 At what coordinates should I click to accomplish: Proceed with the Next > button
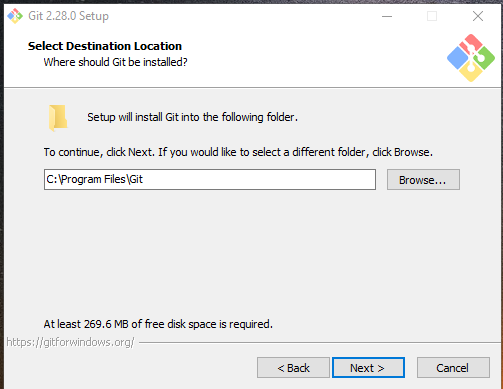tap(368, 368)
